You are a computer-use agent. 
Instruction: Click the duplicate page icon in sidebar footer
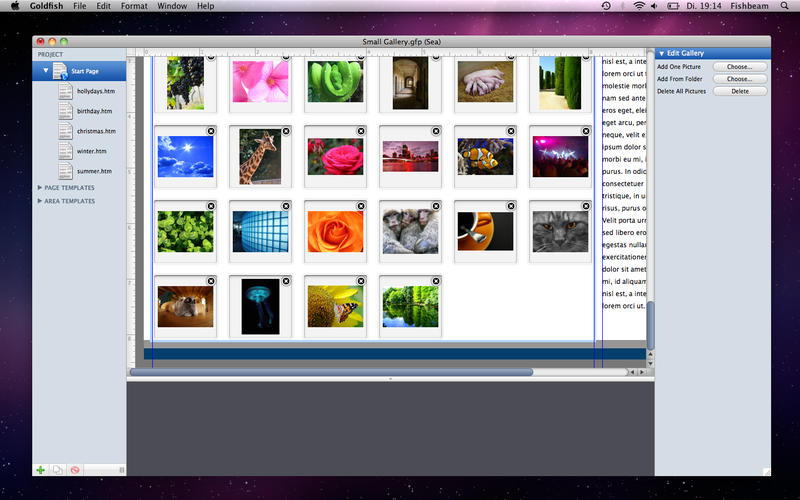point(58,469)
